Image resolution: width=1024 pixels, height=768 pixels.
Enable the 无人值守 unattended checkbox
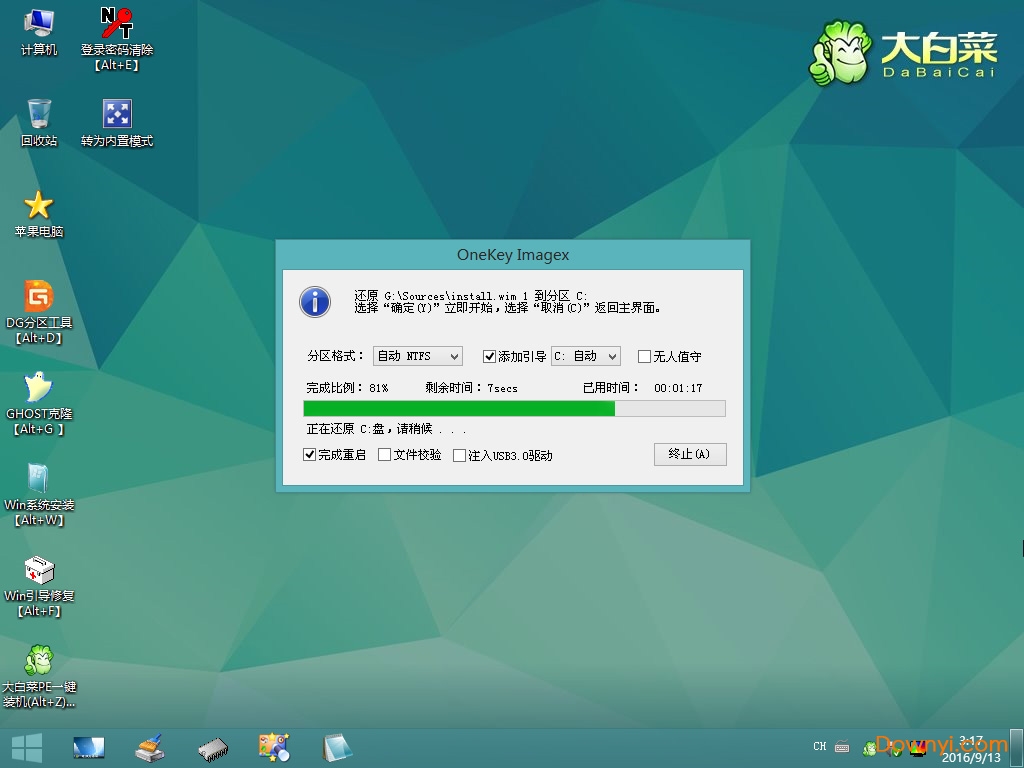[643, 356]
